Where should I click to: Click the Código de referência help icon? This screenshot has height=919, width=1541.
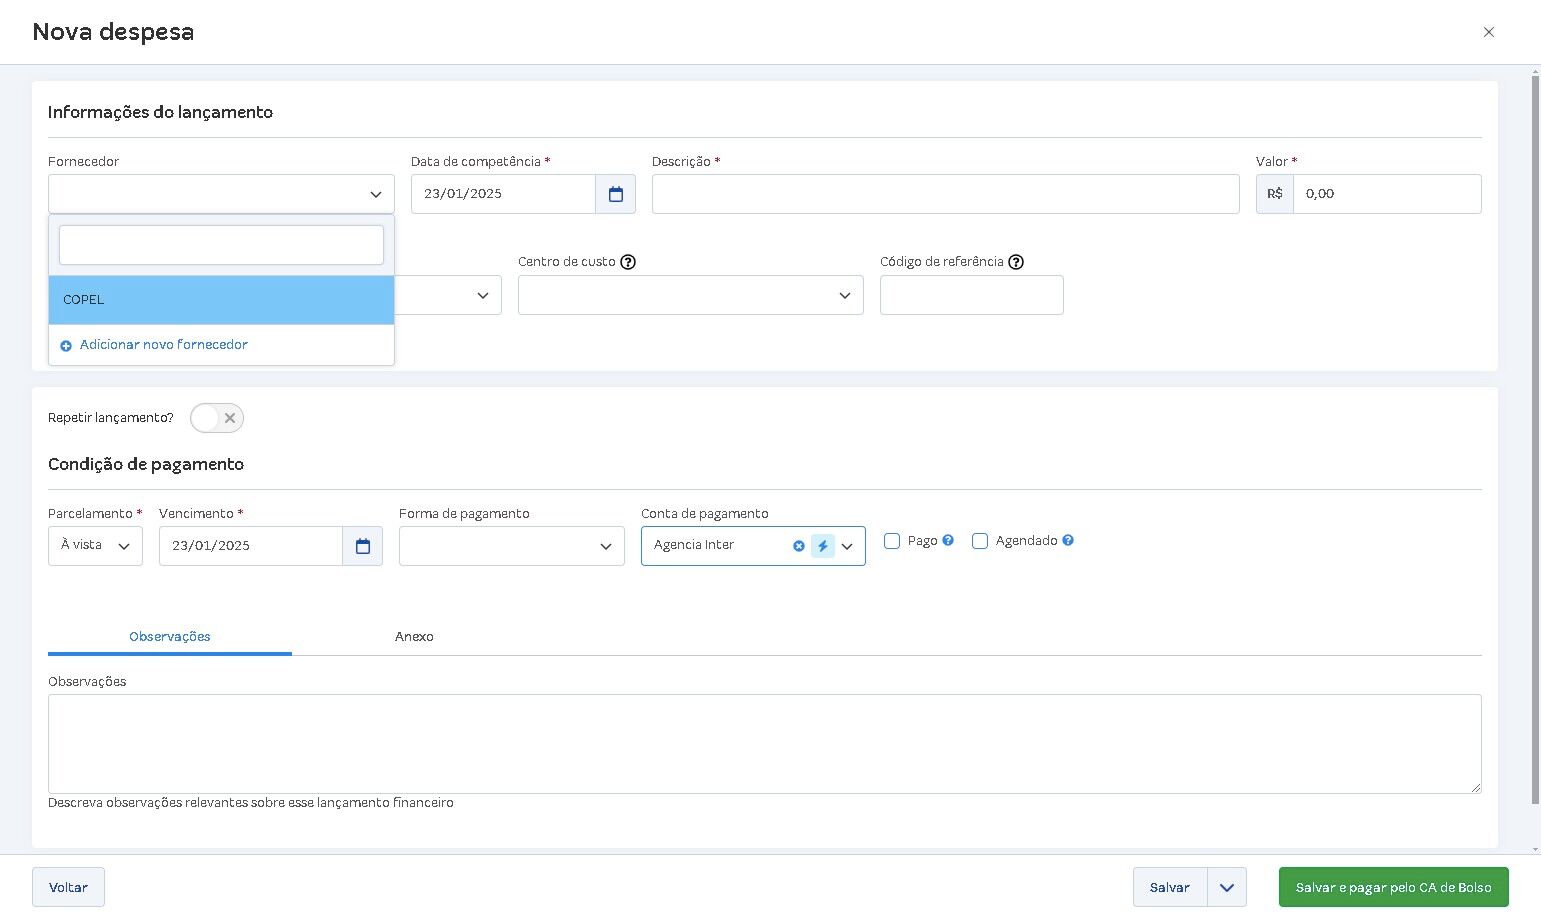[x=1016, y=262]
